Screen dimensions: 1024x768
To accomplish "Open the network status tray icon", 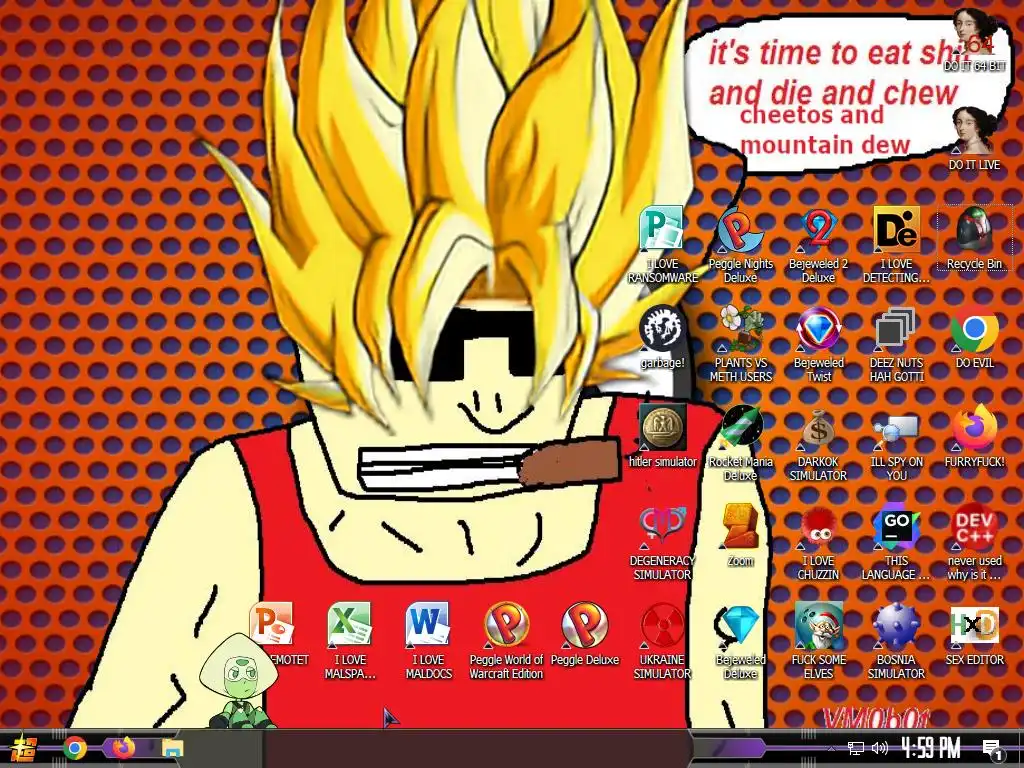I will tap(856, 748).
